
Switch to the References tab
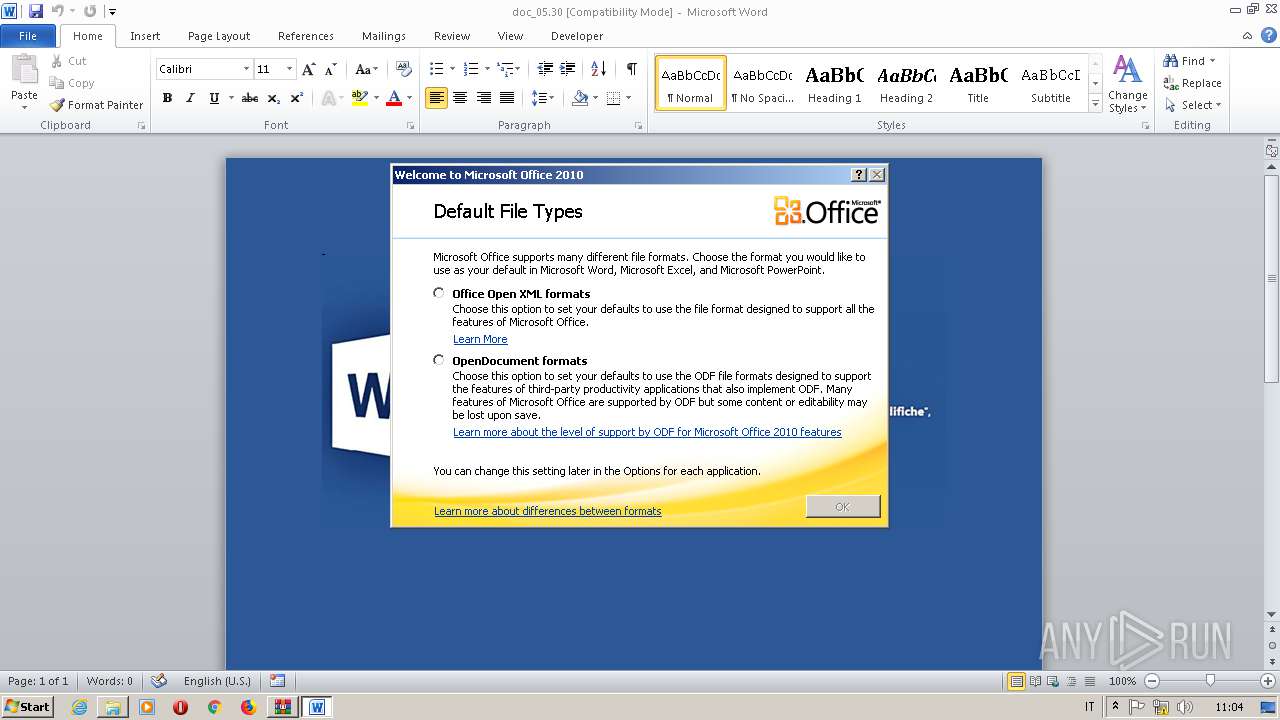[306, 36]
